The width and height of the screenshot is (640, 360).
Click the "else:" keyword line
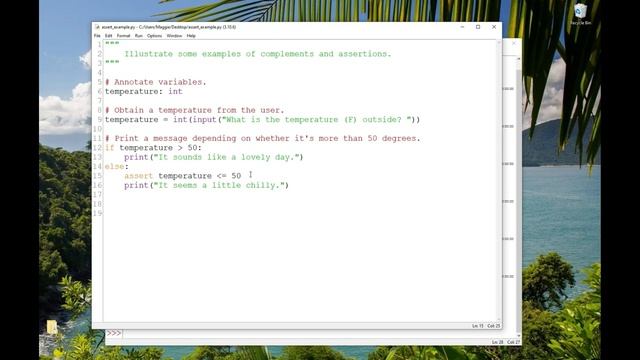pyautogui.click(x=116, y=167)
